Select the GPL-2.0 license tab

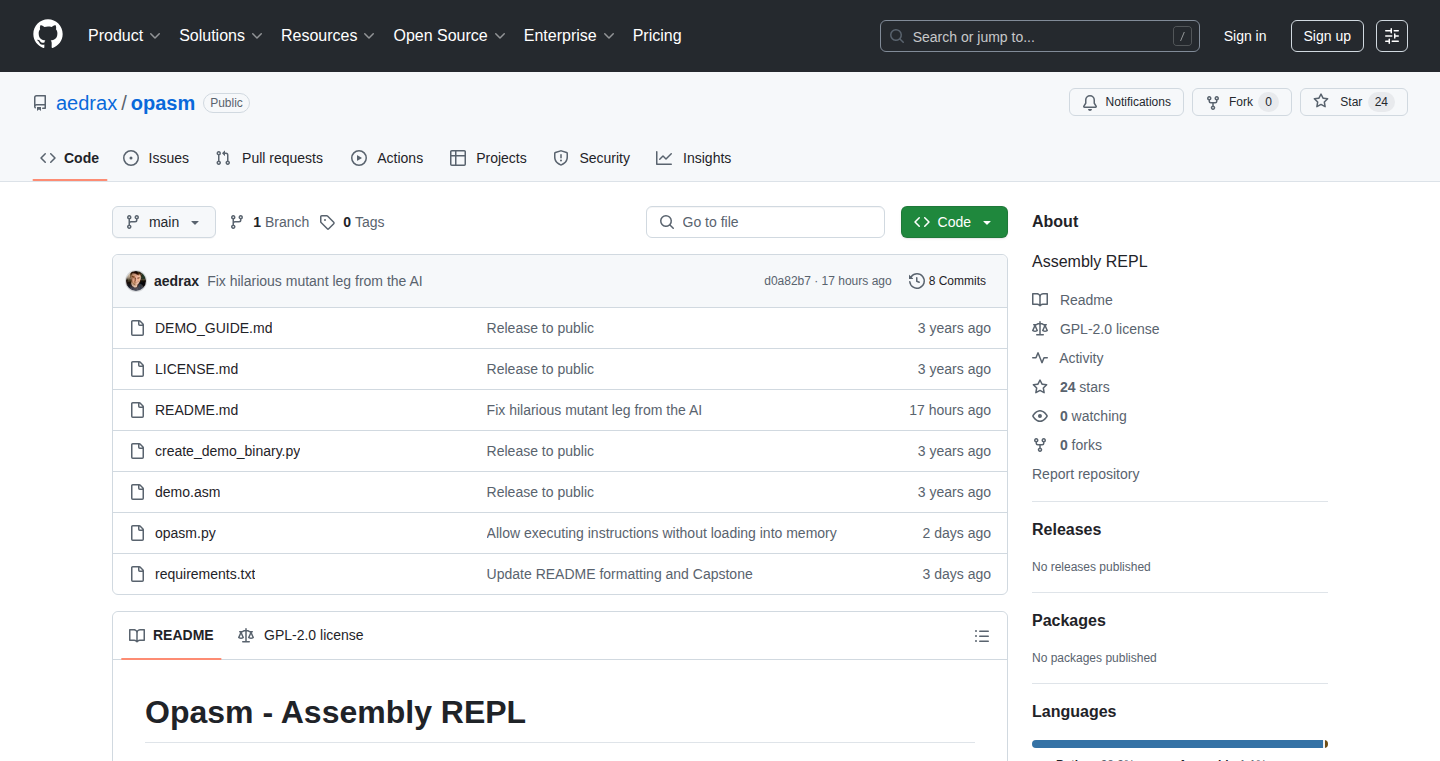(x=301, y=635)
